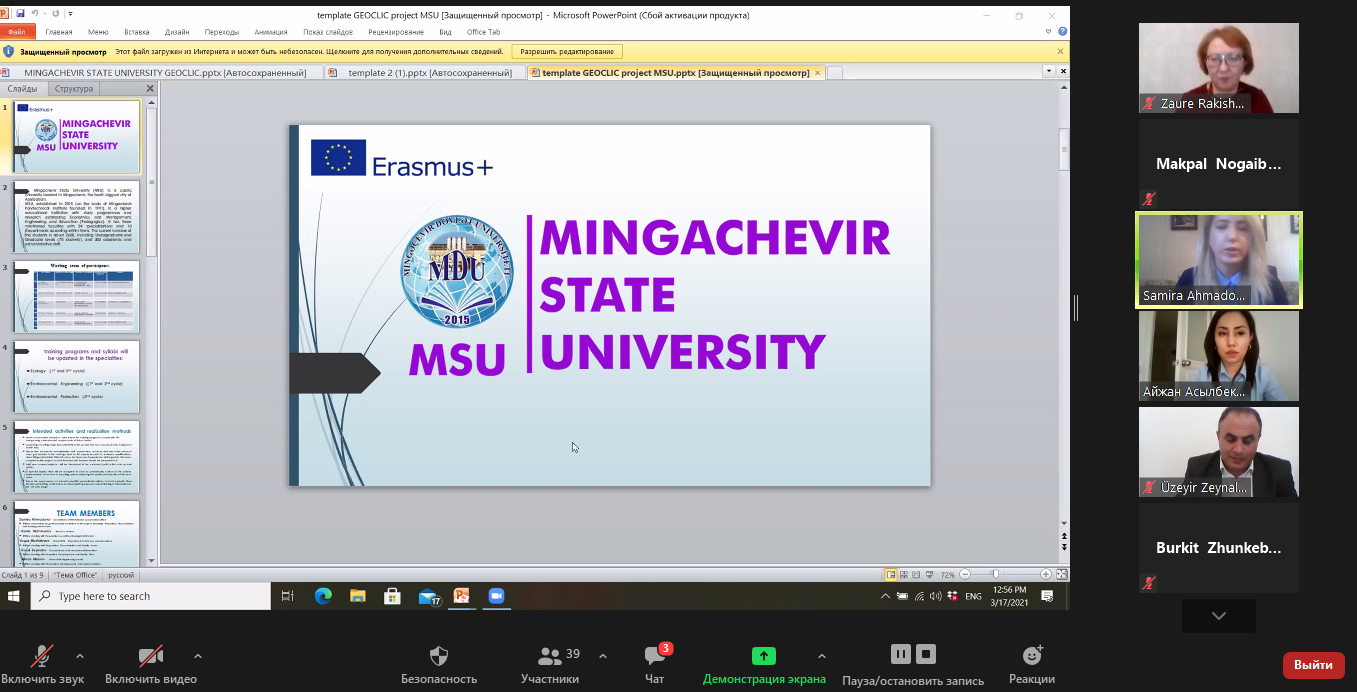Open the Customize Quick Access Toolbar dropdown
The image size is (1357, 692).
click(x=70, y=14)
